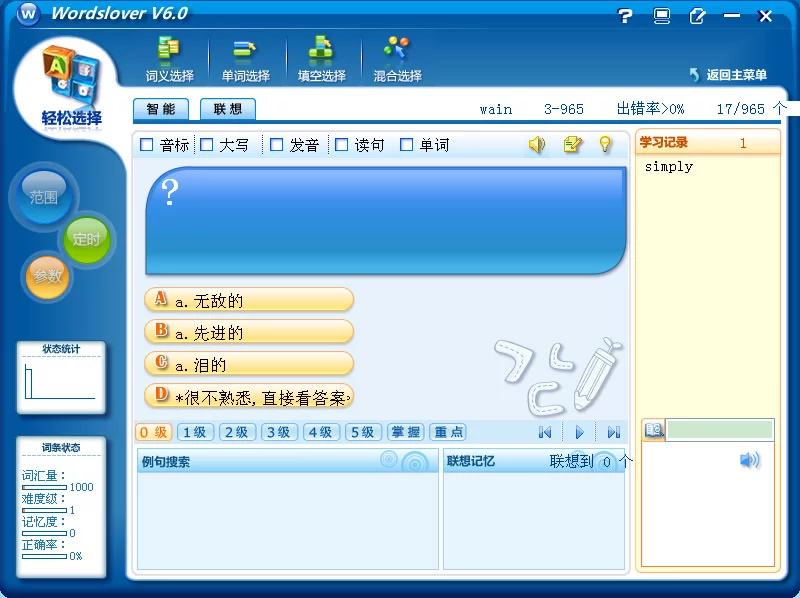Click the edit note icon in title bar

point(697,16)
